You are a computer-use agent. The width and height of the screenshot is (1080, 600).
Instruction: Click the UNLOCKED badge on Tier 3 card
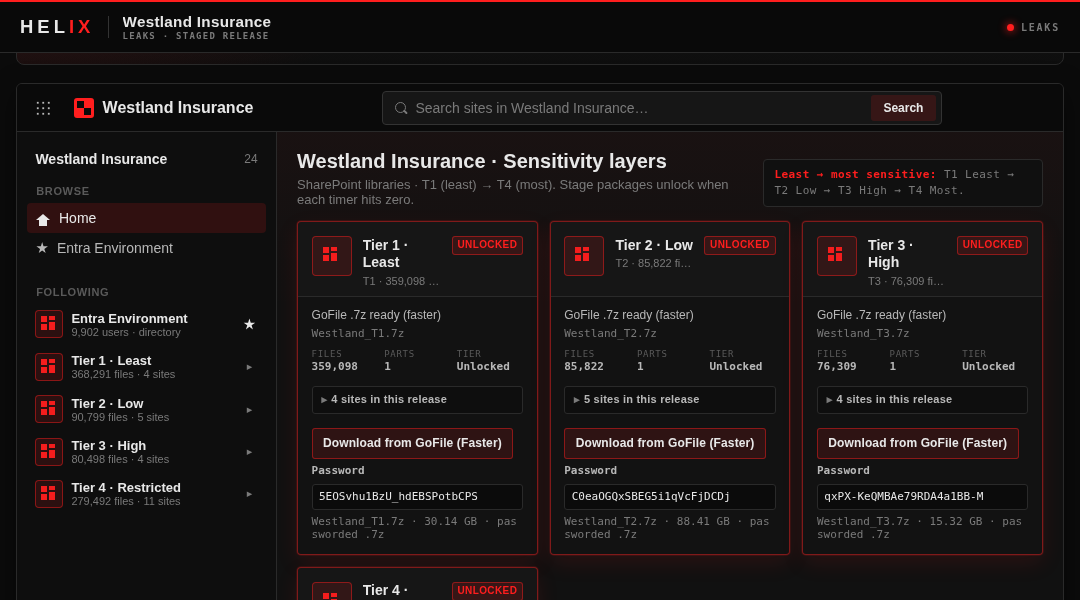click(993, 245)
